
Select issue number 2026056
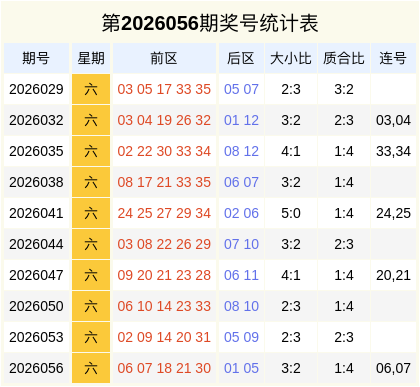pos(36,368)
